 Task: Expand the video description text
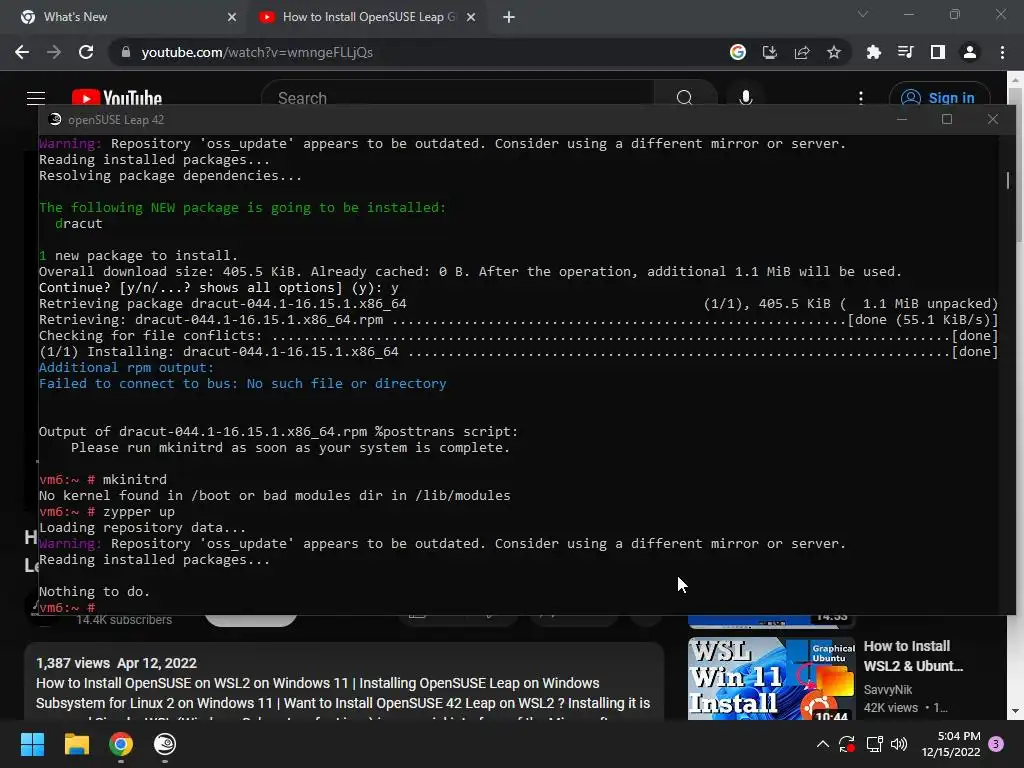pos(343,693)
